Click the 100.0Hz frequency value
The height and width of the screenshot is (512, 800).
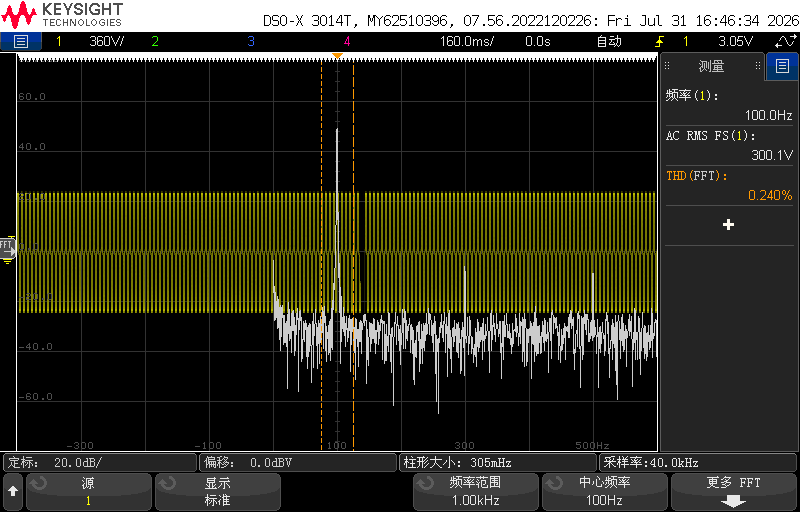click(x=768, y=115)
